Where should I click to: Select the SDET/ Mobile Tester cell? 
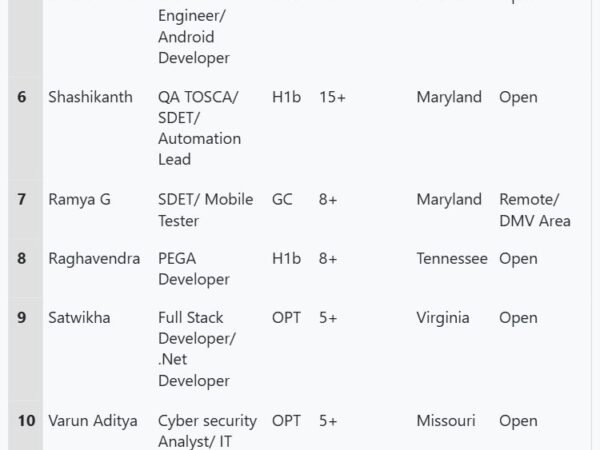point(205,210)
